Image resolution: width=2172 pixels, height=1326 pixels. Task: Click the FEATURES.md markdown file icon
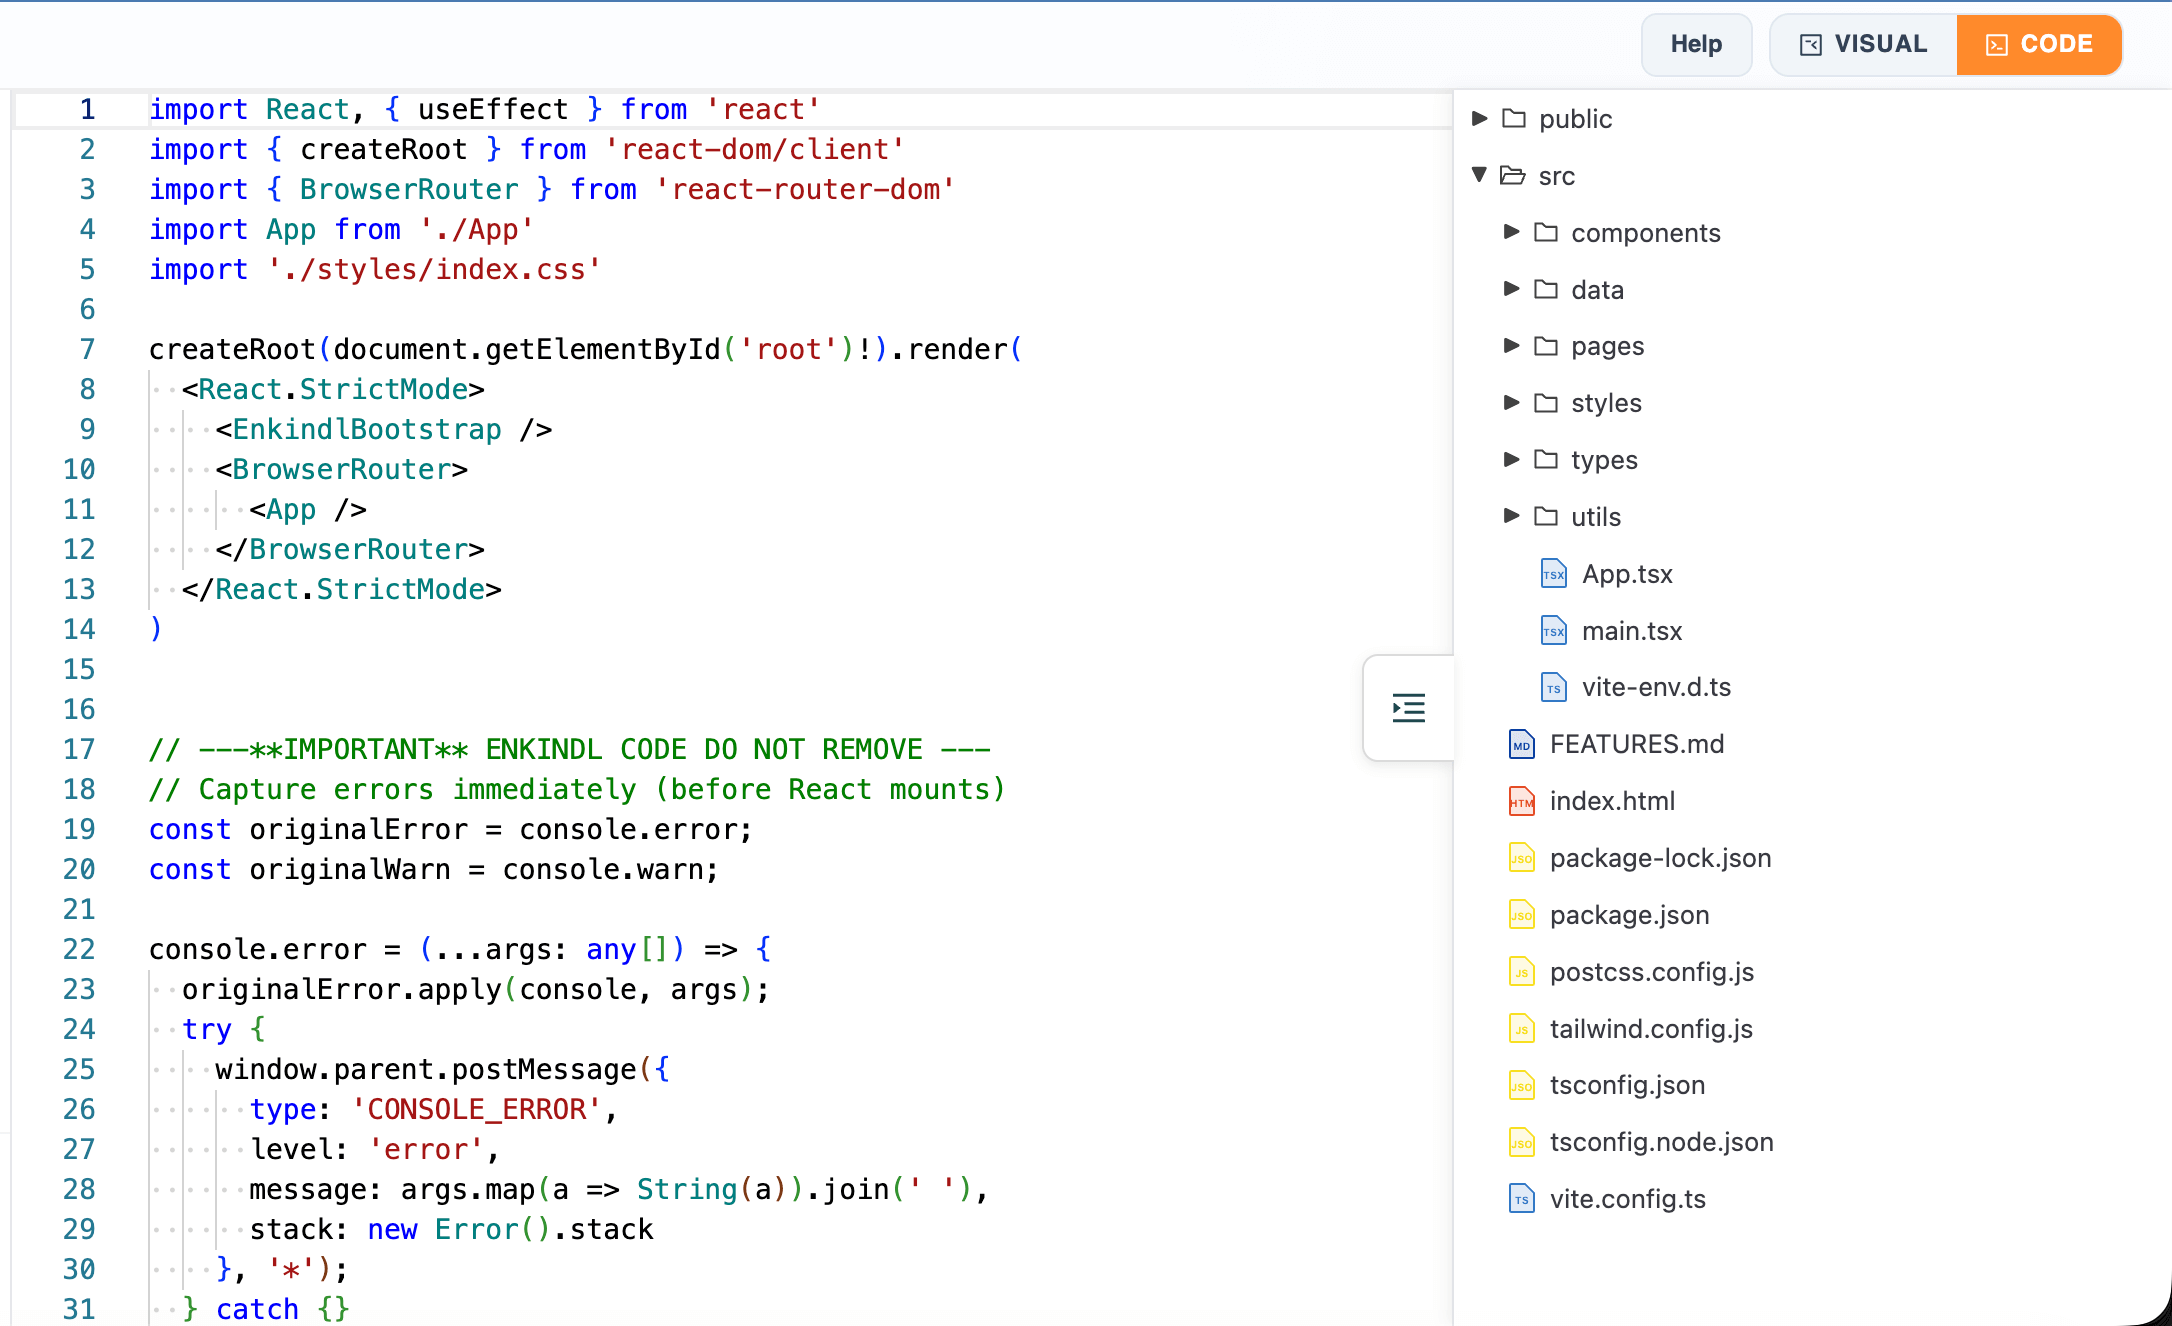[x=1522, y=745]
